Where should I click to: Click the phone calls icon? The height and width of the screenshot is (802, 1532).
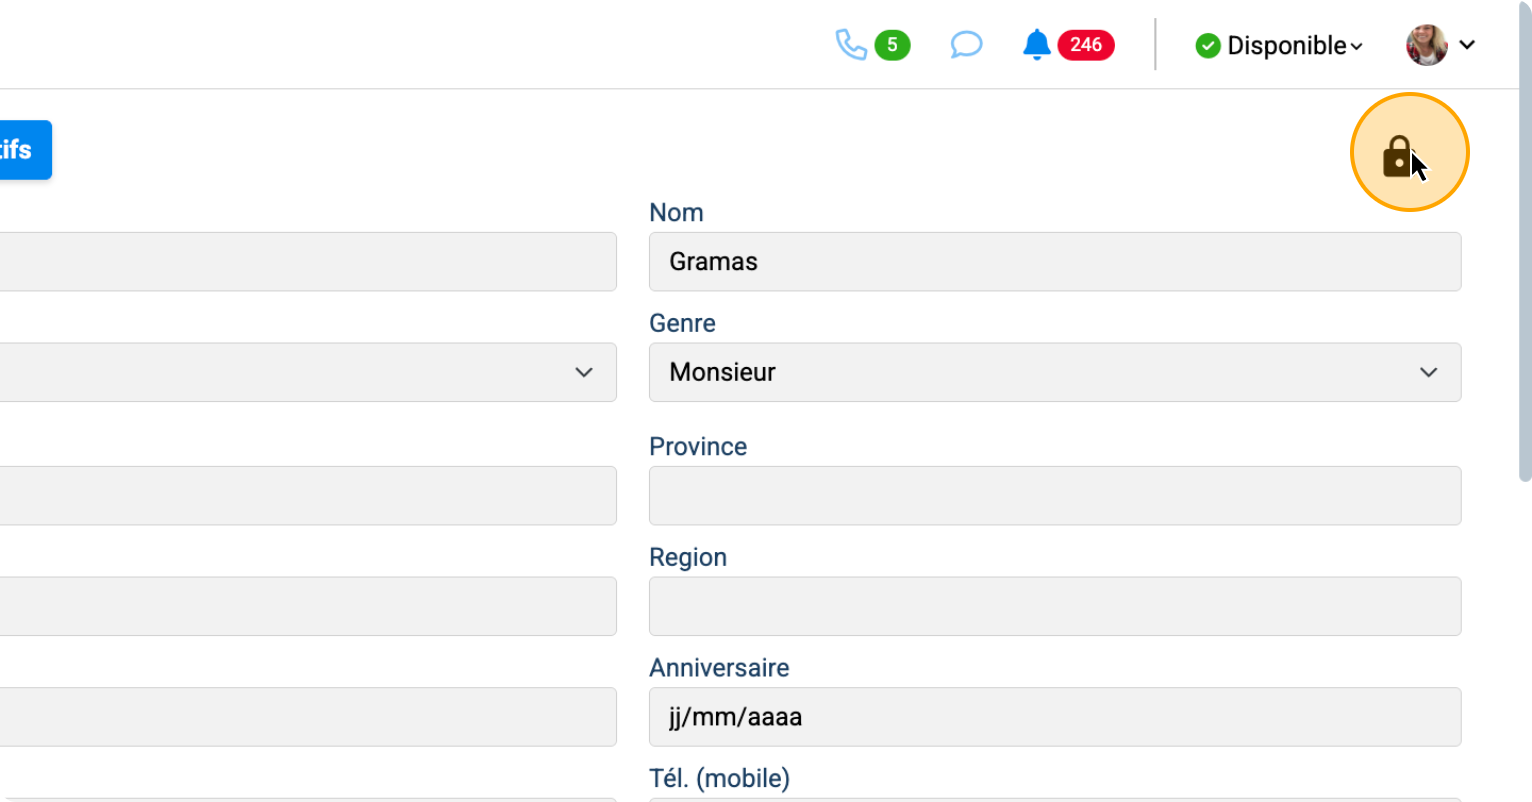click(850, 45)
